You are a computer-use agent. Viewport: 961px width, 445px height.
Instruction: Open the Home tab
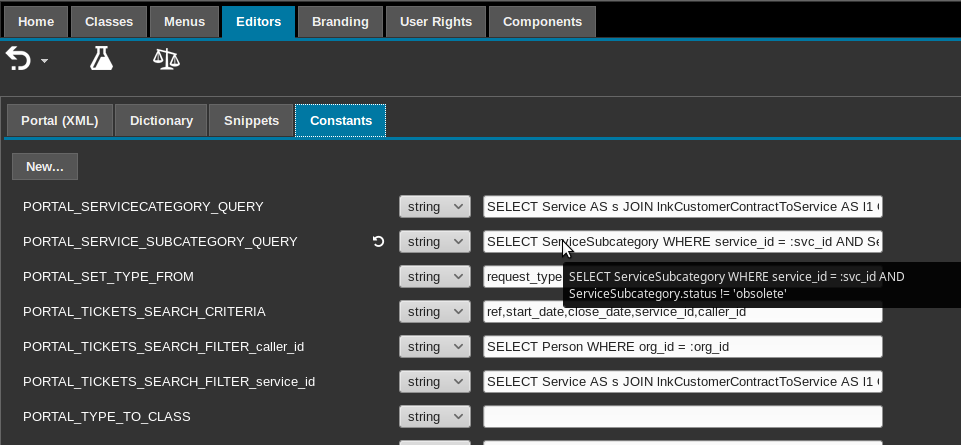37,21
